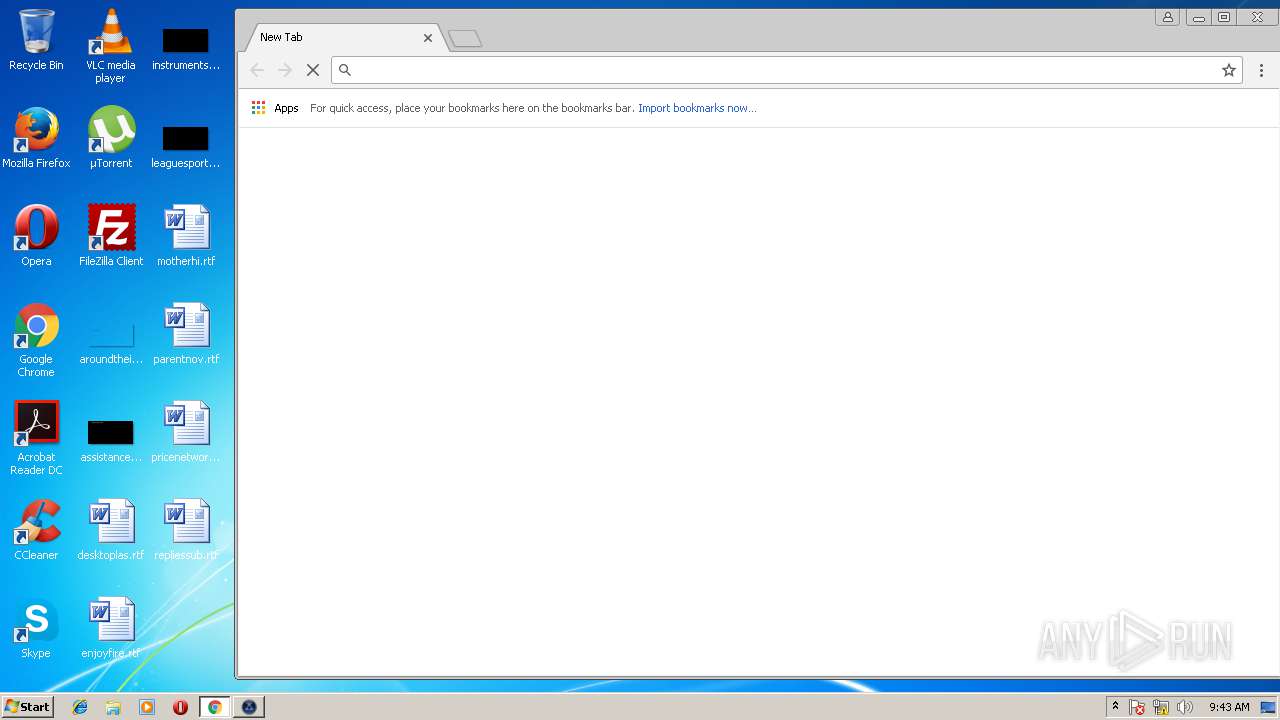Click the 9:43 AM system clock

coord(1229,707)
